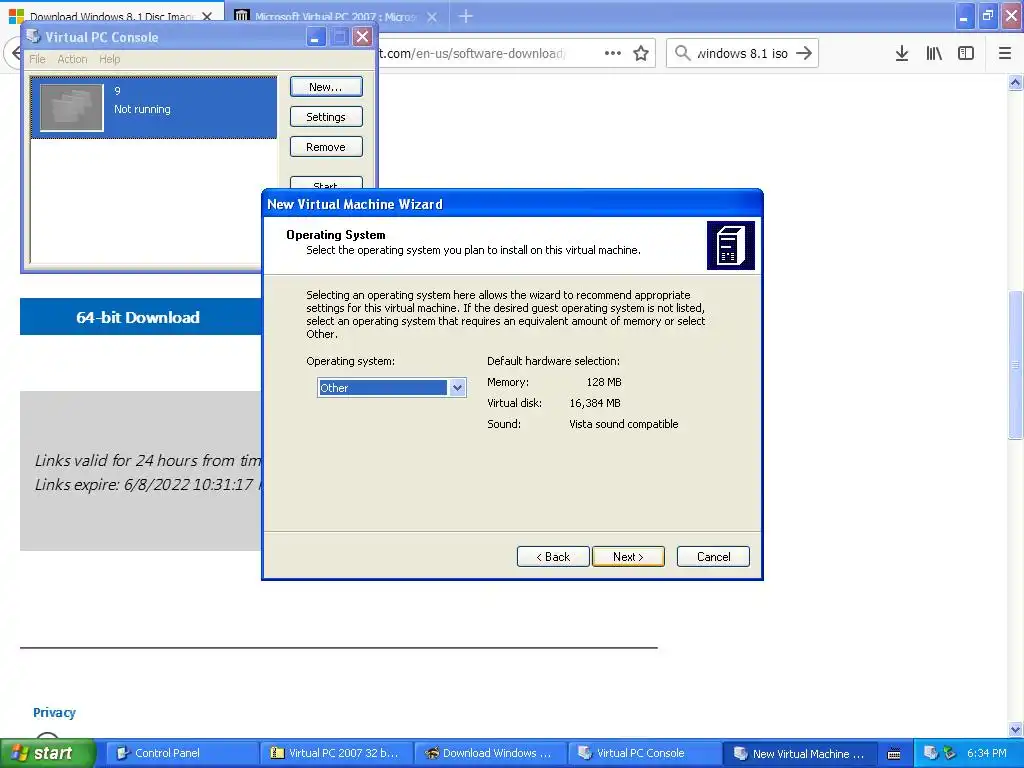Click the keyboard icon in taskbar

point(894,754)
